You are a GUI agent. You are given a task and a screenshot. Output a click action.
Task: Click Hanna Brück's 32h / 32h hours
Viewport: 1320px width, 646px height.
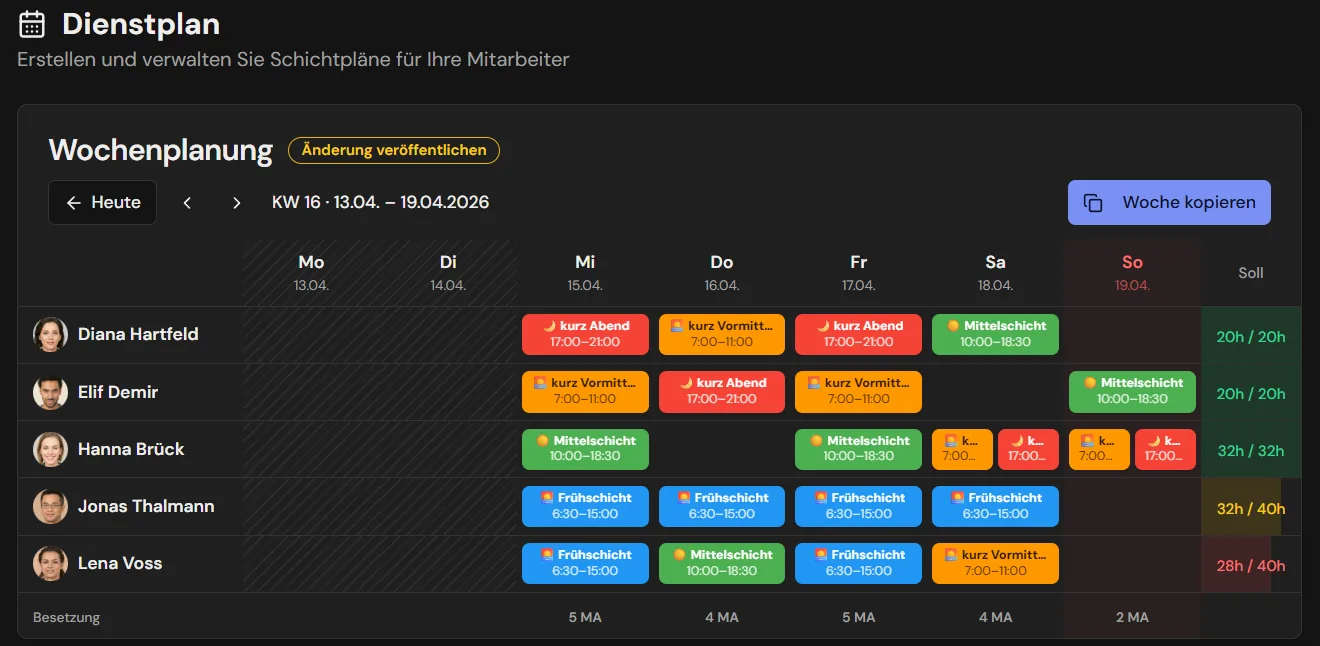pos(1251,451)
